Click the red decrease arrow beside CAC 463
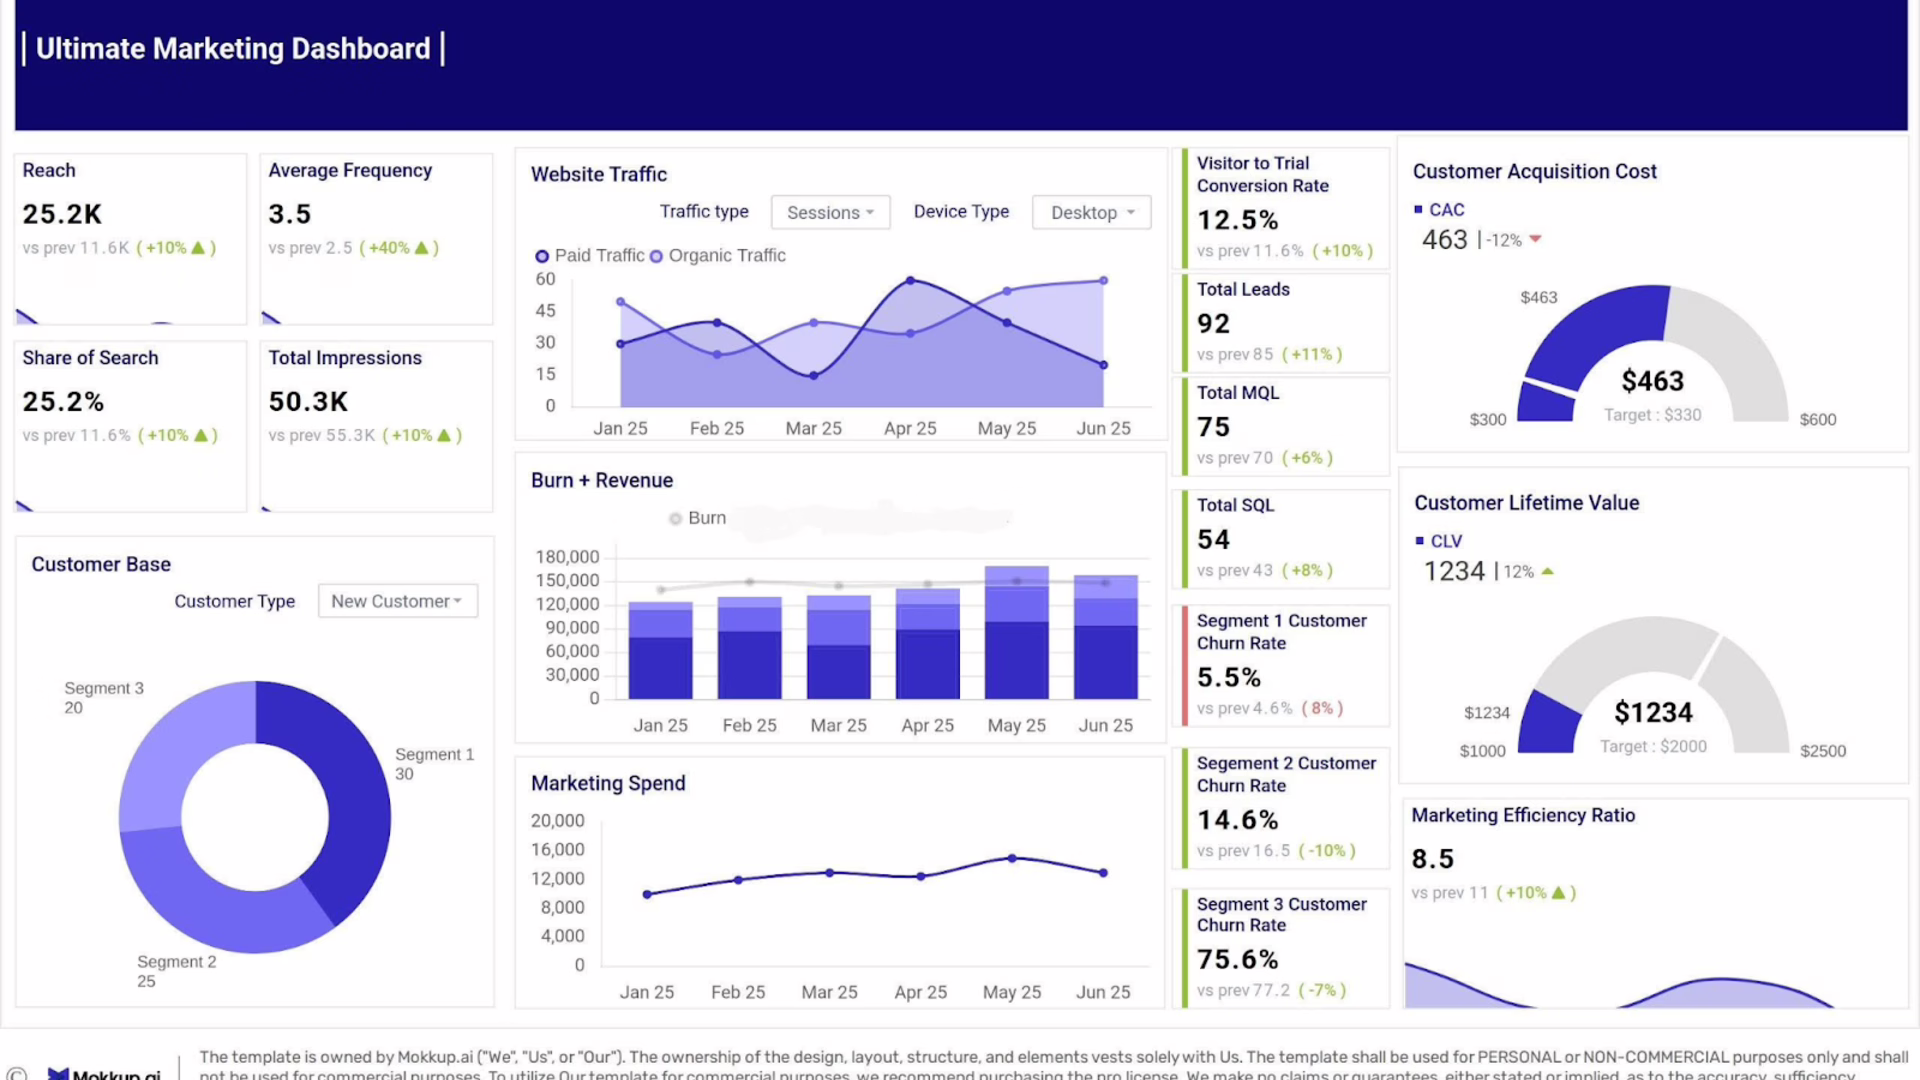1920x1080 pixels. click(1535, 239)
